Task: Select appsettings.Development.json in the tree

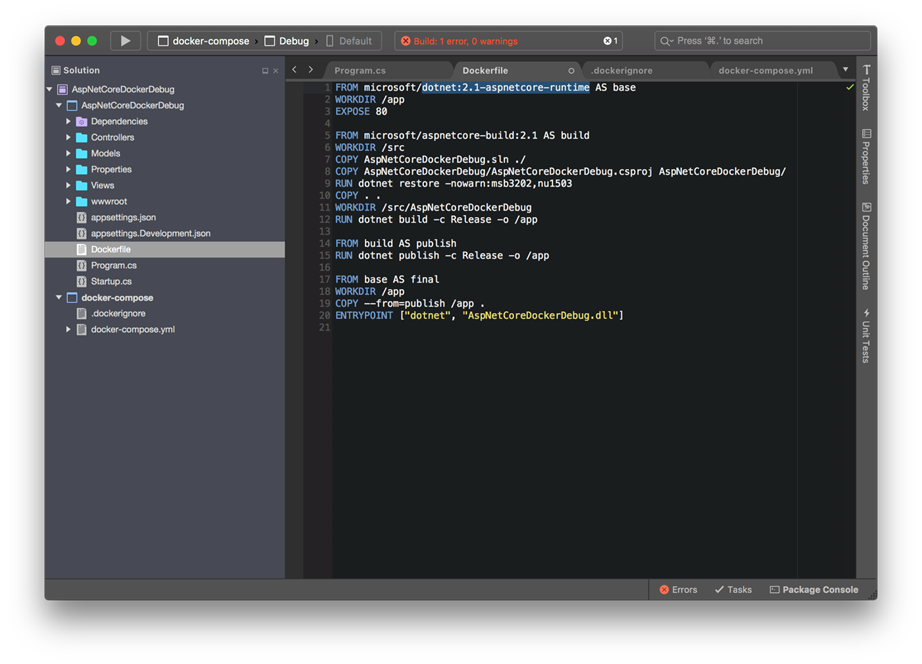Action: coord(151,233)
